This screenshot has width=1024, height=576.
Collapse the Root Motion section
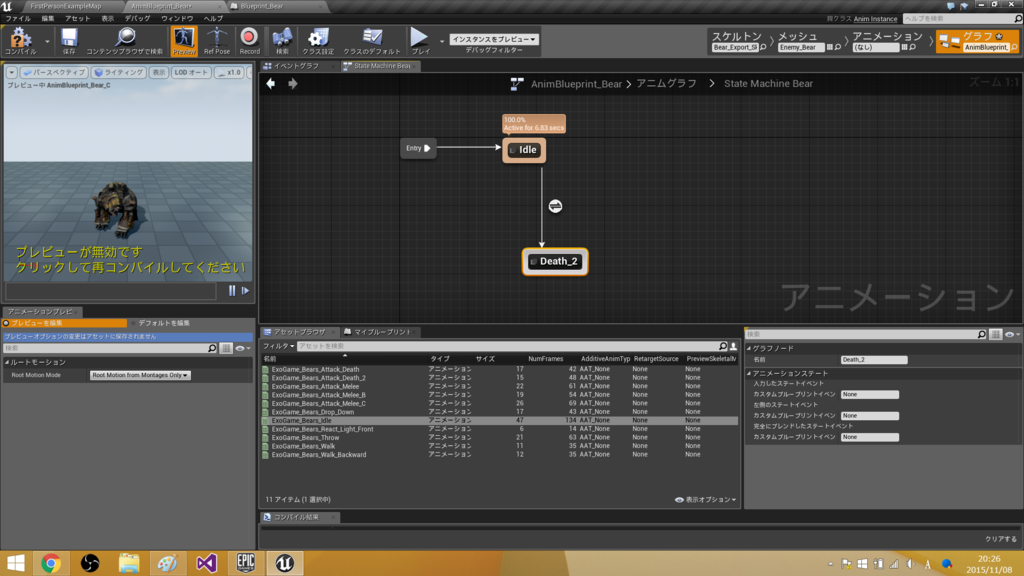[7, 362]
